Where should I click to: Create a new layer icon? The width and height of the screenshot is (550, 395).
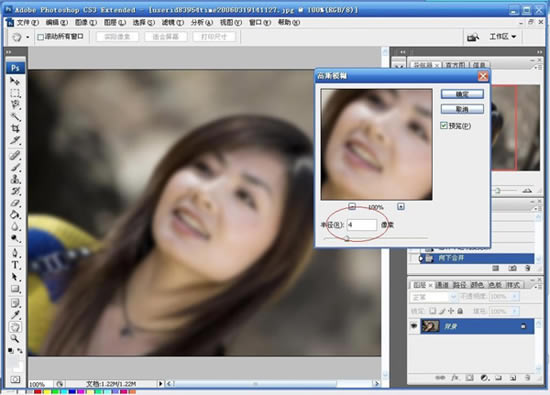point(513,378)
